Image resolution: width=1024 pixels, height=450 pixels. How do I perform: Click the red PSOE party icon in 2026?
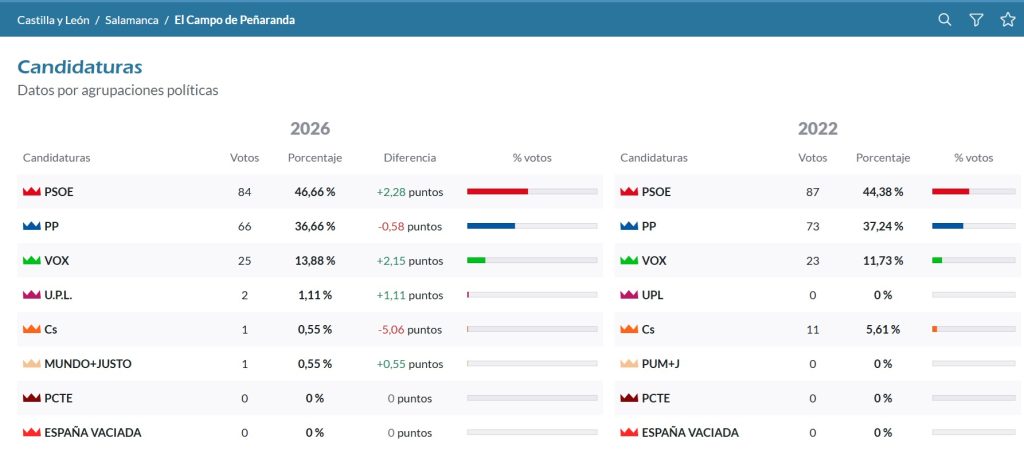pos(31,191)
